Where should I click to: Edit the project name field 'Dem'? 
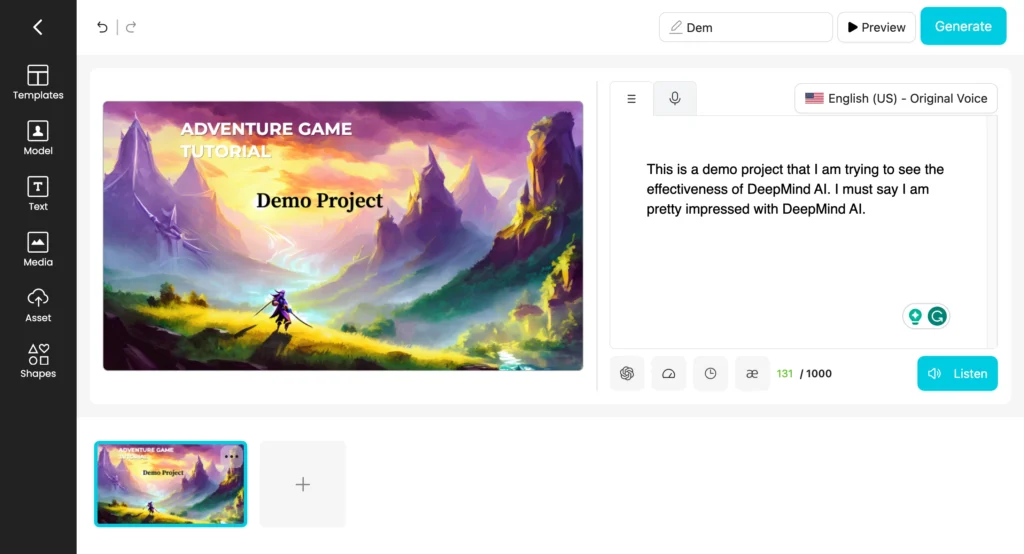[x=745, y=27]
